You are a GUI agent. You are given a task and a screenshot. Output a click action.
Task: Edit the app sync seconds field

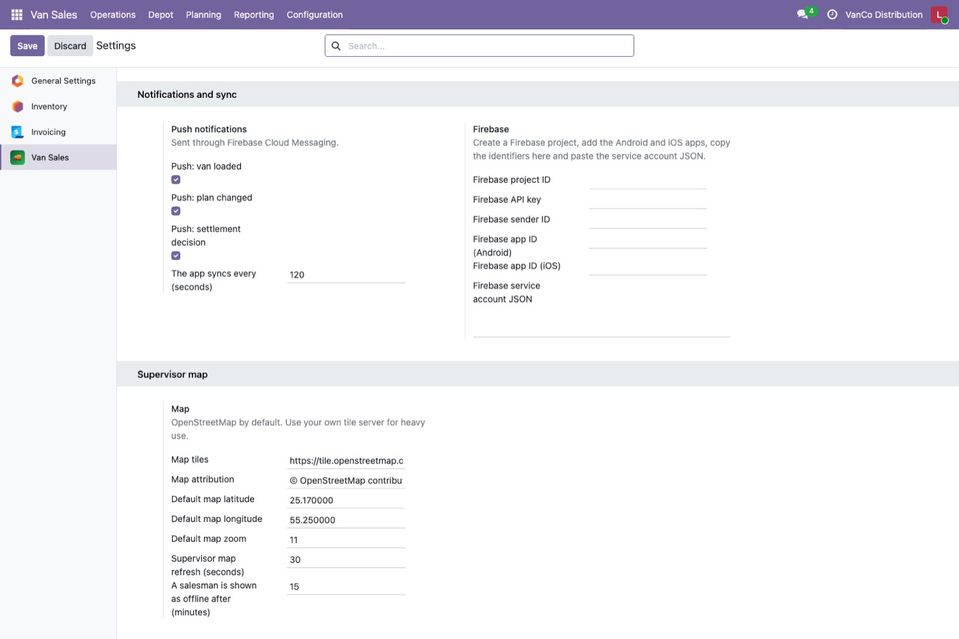(x=346, y=275)
